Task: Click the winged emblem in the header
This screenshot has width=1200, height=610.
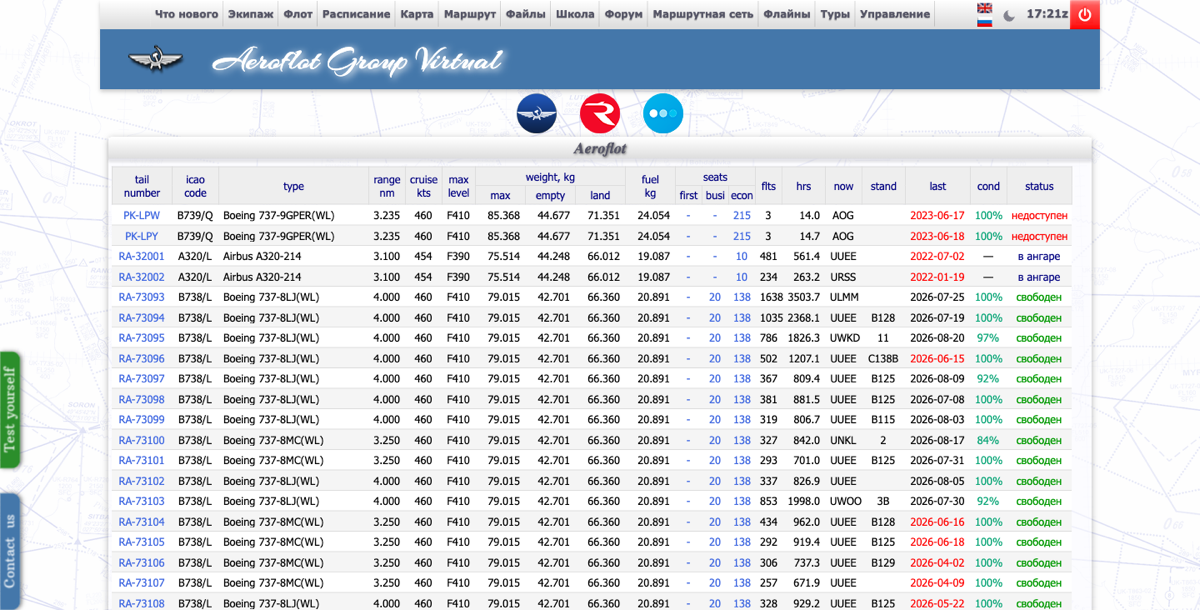Action: 155,60
